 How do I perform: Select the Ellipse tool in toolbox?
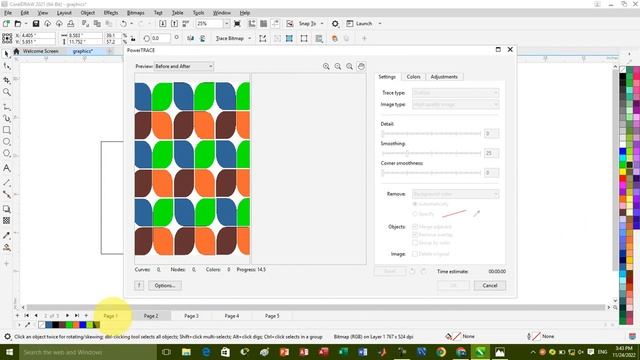point(7,142)
